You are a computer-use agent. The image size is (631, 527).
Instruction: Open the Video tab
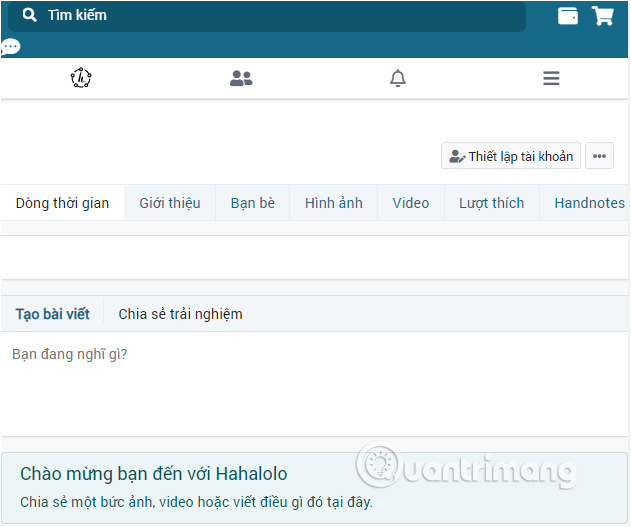411,203
